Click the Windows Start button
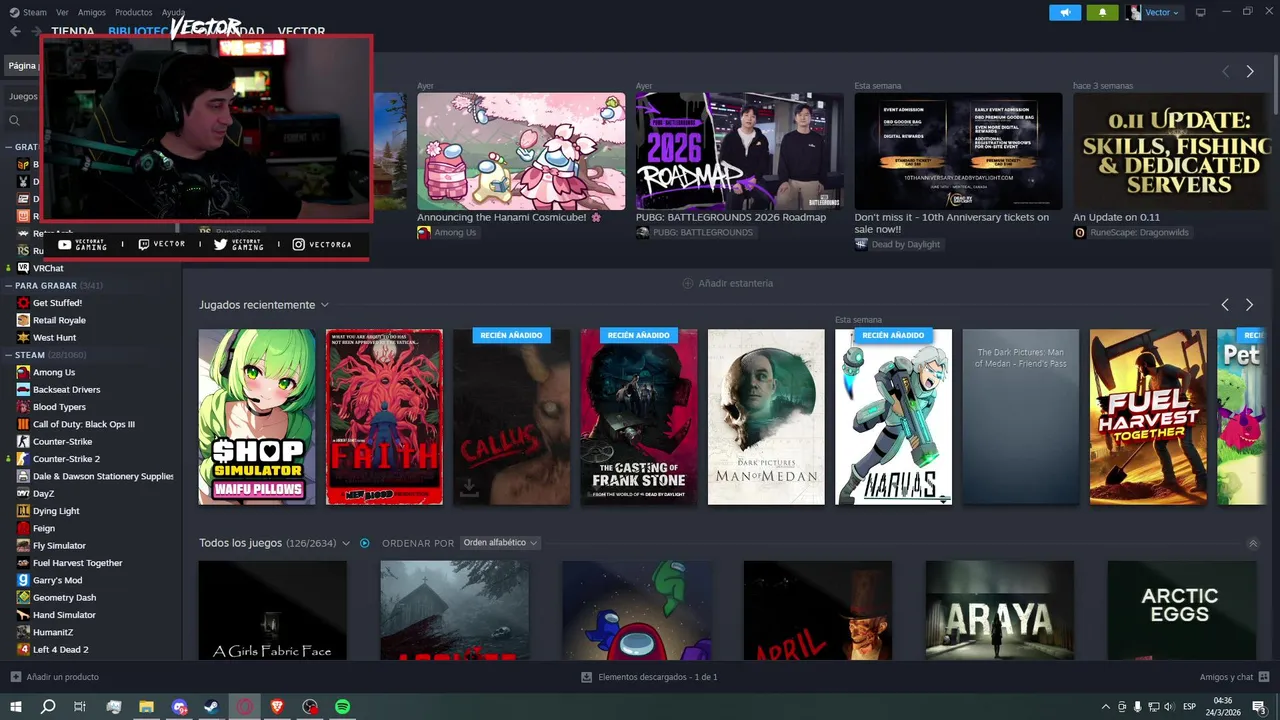The image size is (1280, 720). (15, 707)
